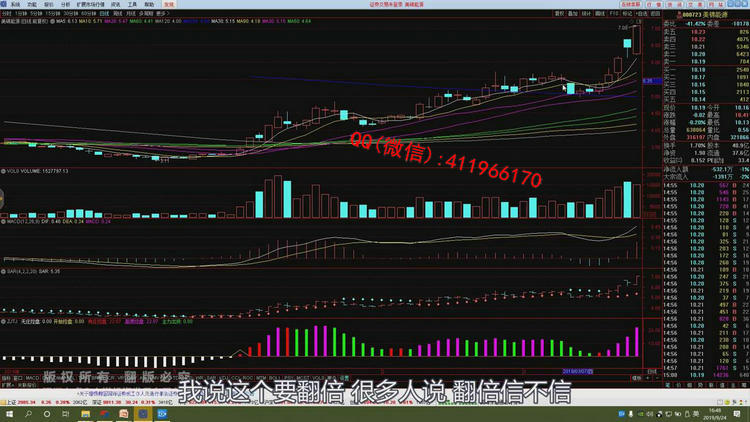Click the highlighted date marker on timeline
This screenshot has height=422, width=750.
[578, 371]
